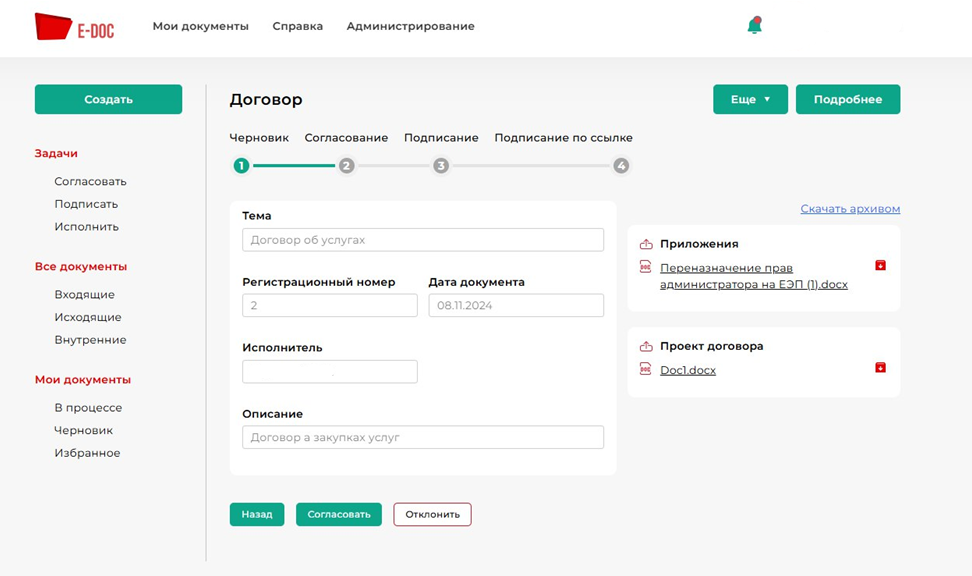Click the Скачать архивом link
This screenshot has height=576, width=972.
(850, 209)
